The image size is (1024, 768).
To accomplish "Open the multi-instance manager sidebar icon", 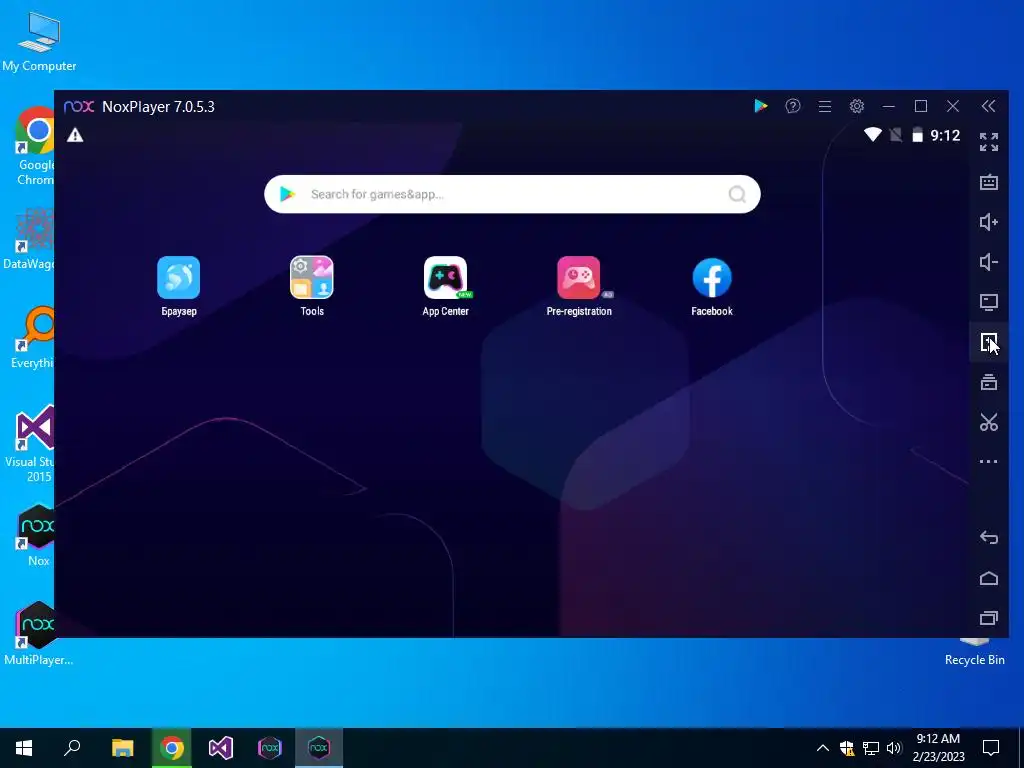I will click(x=989, y=382).
